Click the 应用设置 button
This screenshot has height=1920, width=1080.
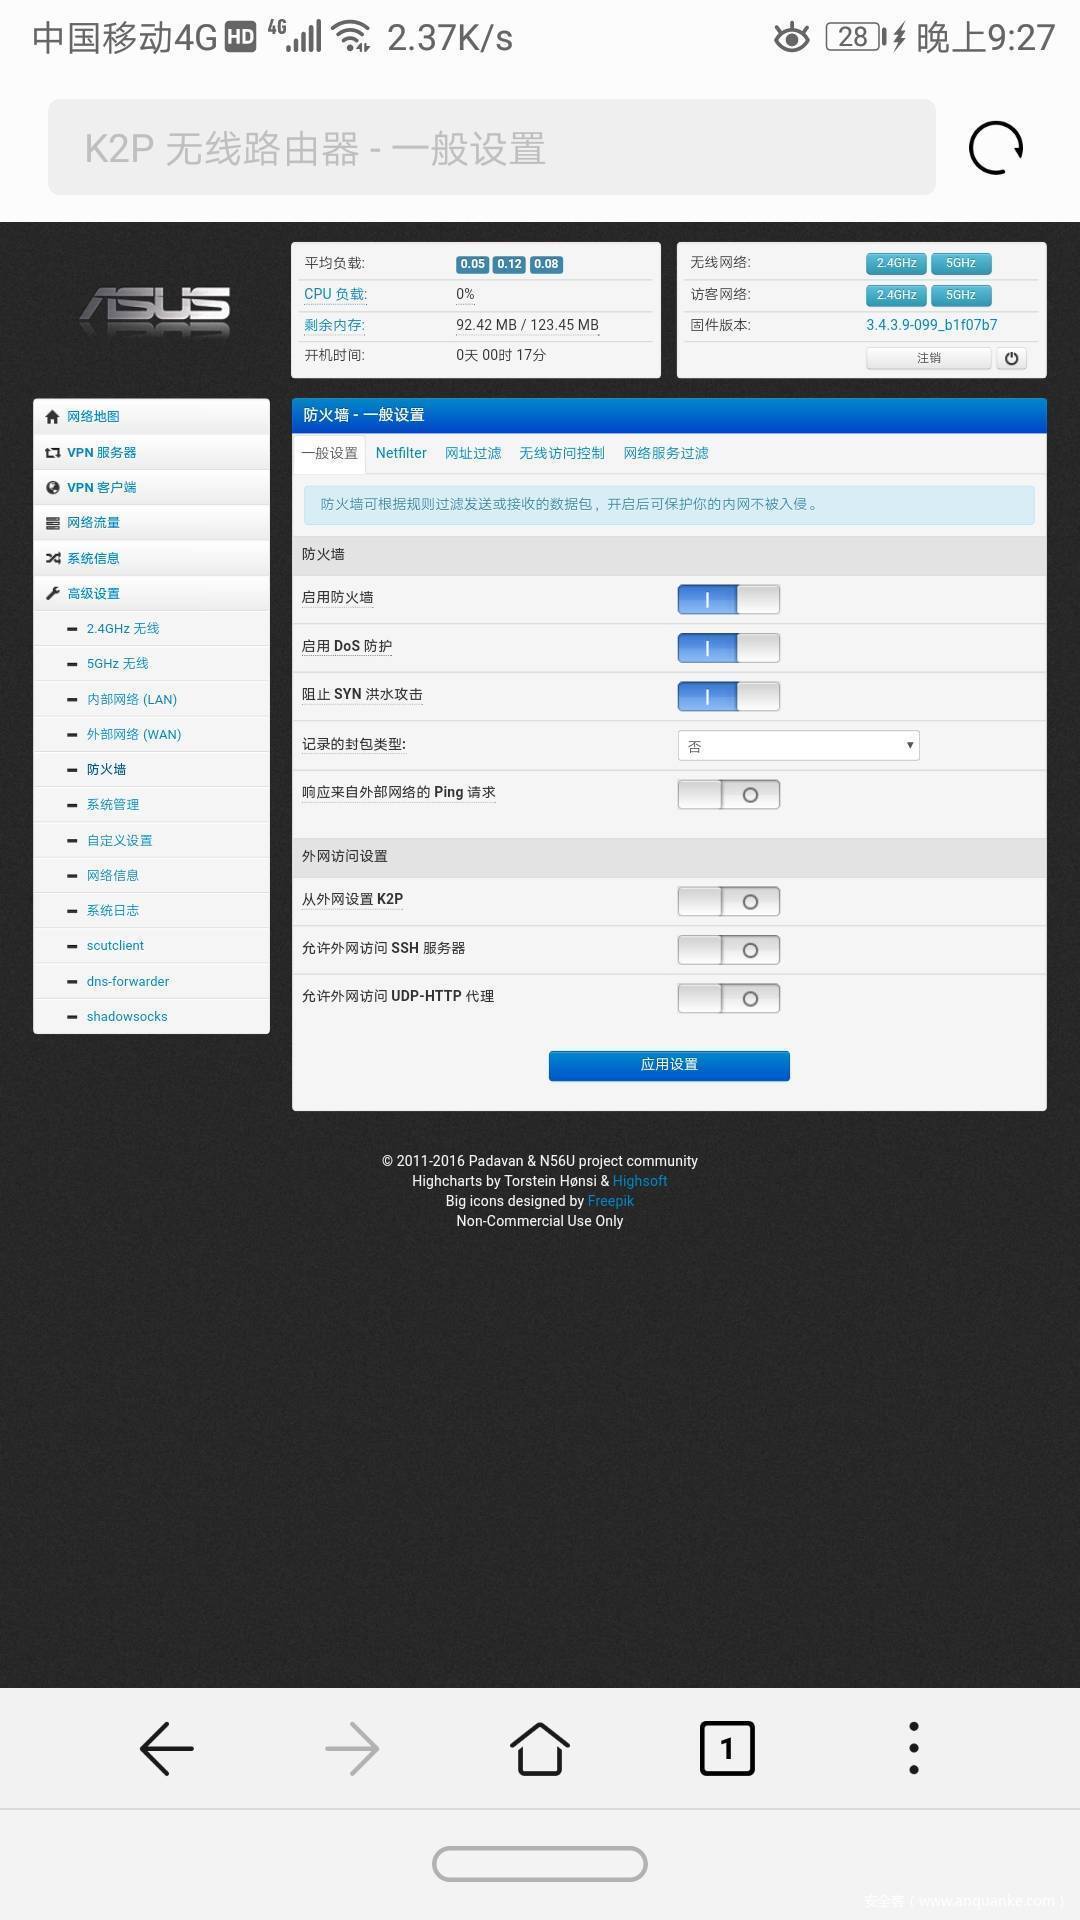coord(669,1065)
